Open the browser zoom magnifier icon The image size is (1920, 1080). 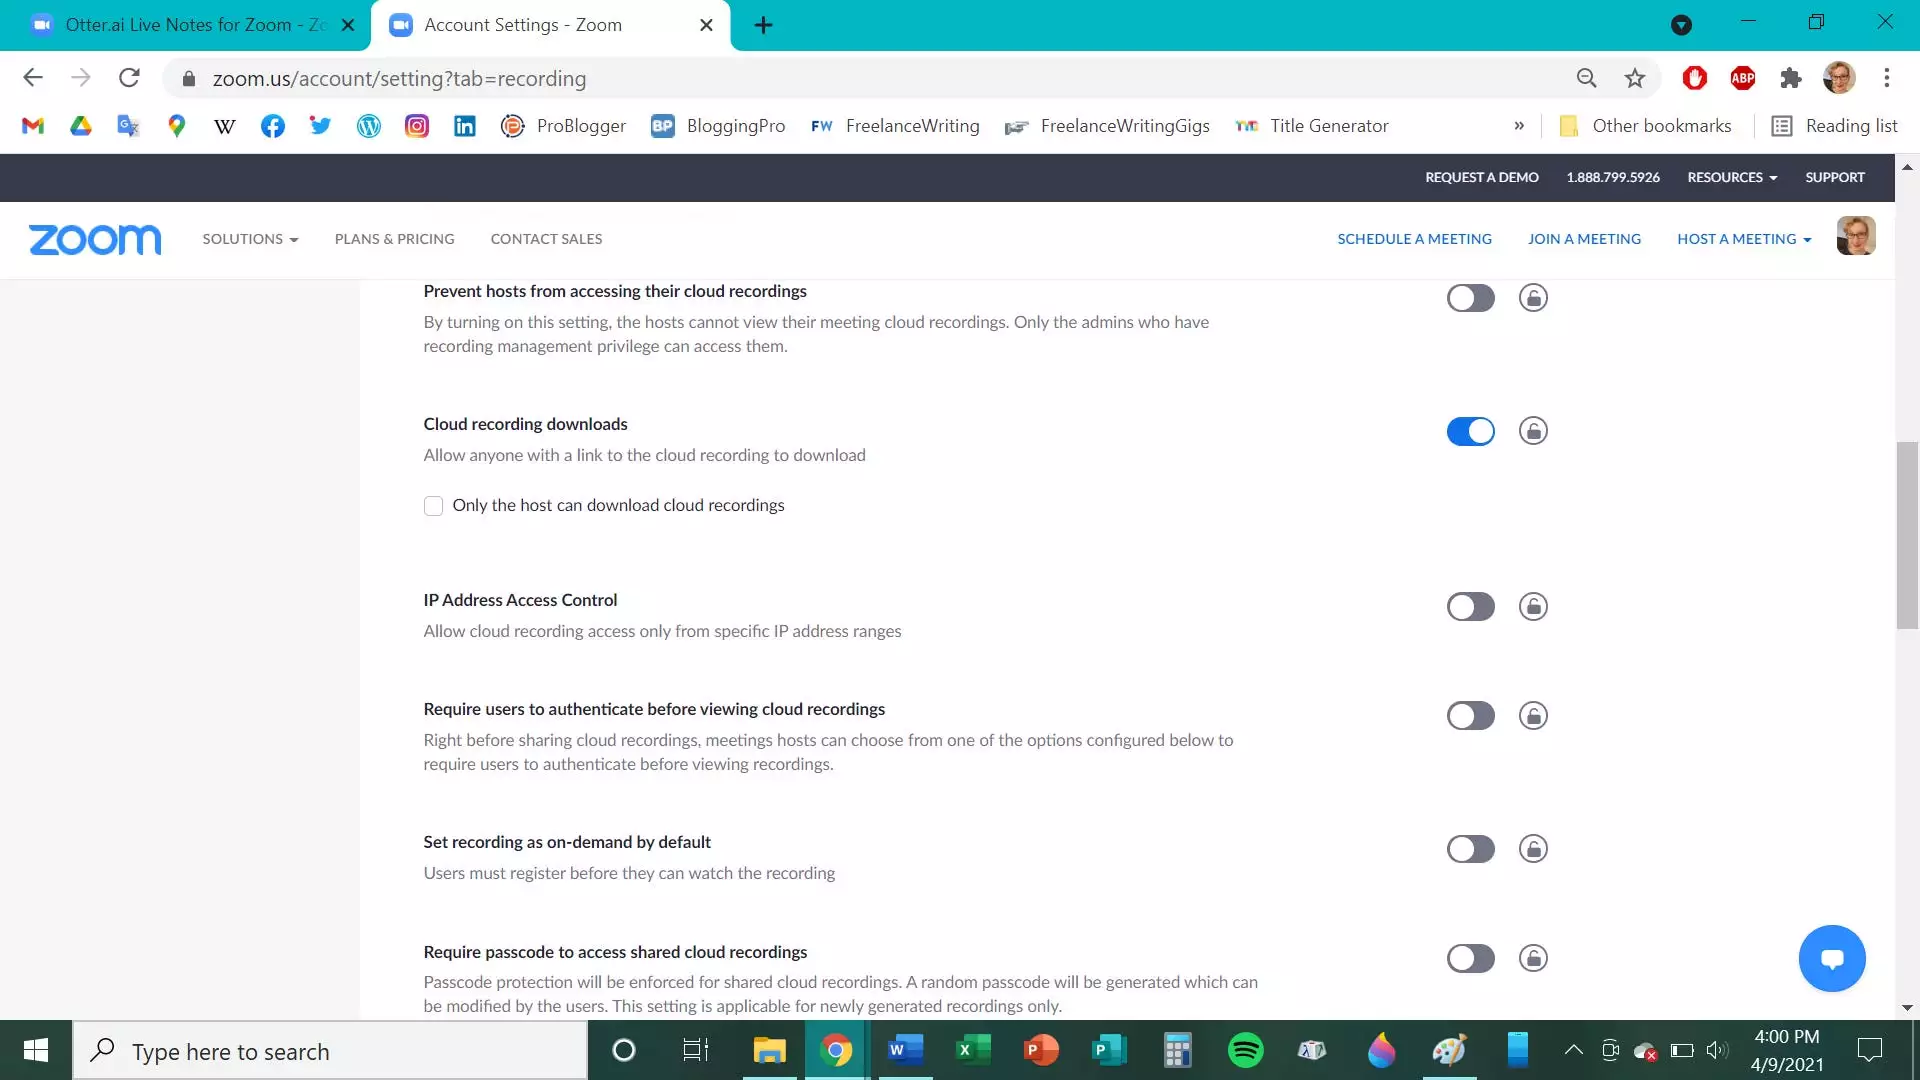coord(1586,78)
